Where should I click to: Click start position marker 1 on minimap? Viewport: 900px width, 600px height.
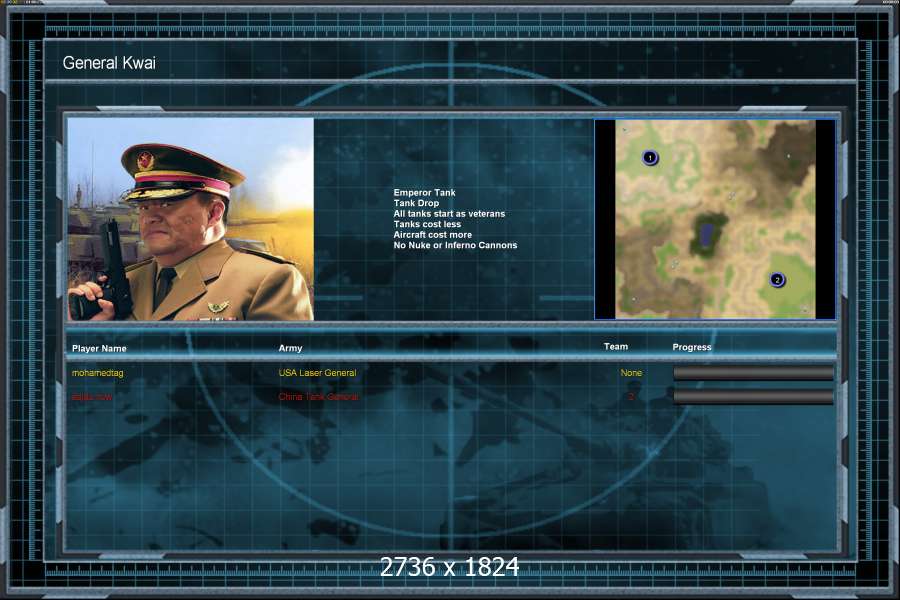click(650, 157)
